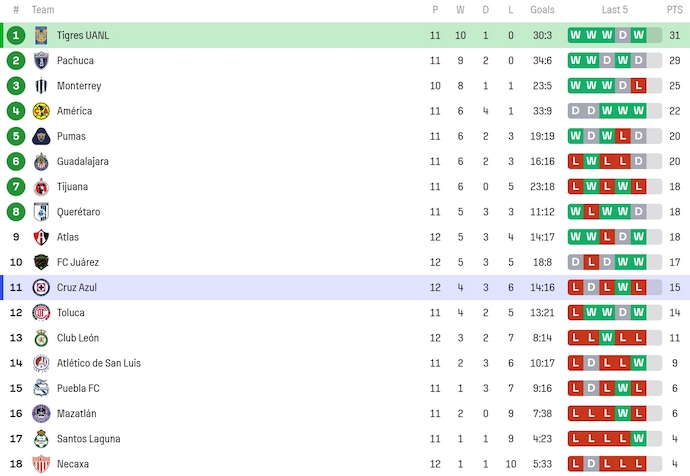
Task: Click the Mazatlán team logo
Action: click(x=41, y=413)
